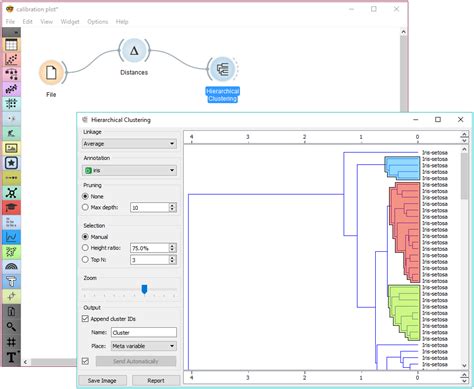Open the Widget menu

point(70,22)
